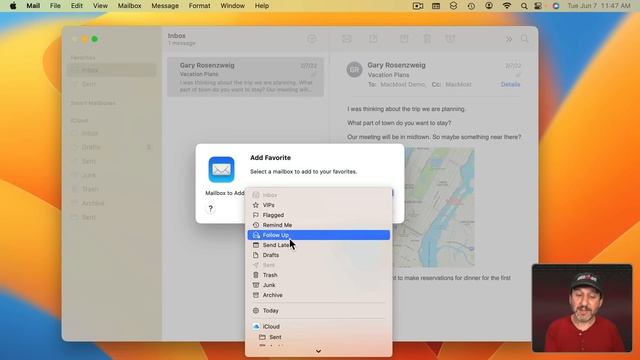The image size is (640, 360).
Task: Open the Wi-Fi status menu
Action: pyautogui.click(x=507, y=6)
